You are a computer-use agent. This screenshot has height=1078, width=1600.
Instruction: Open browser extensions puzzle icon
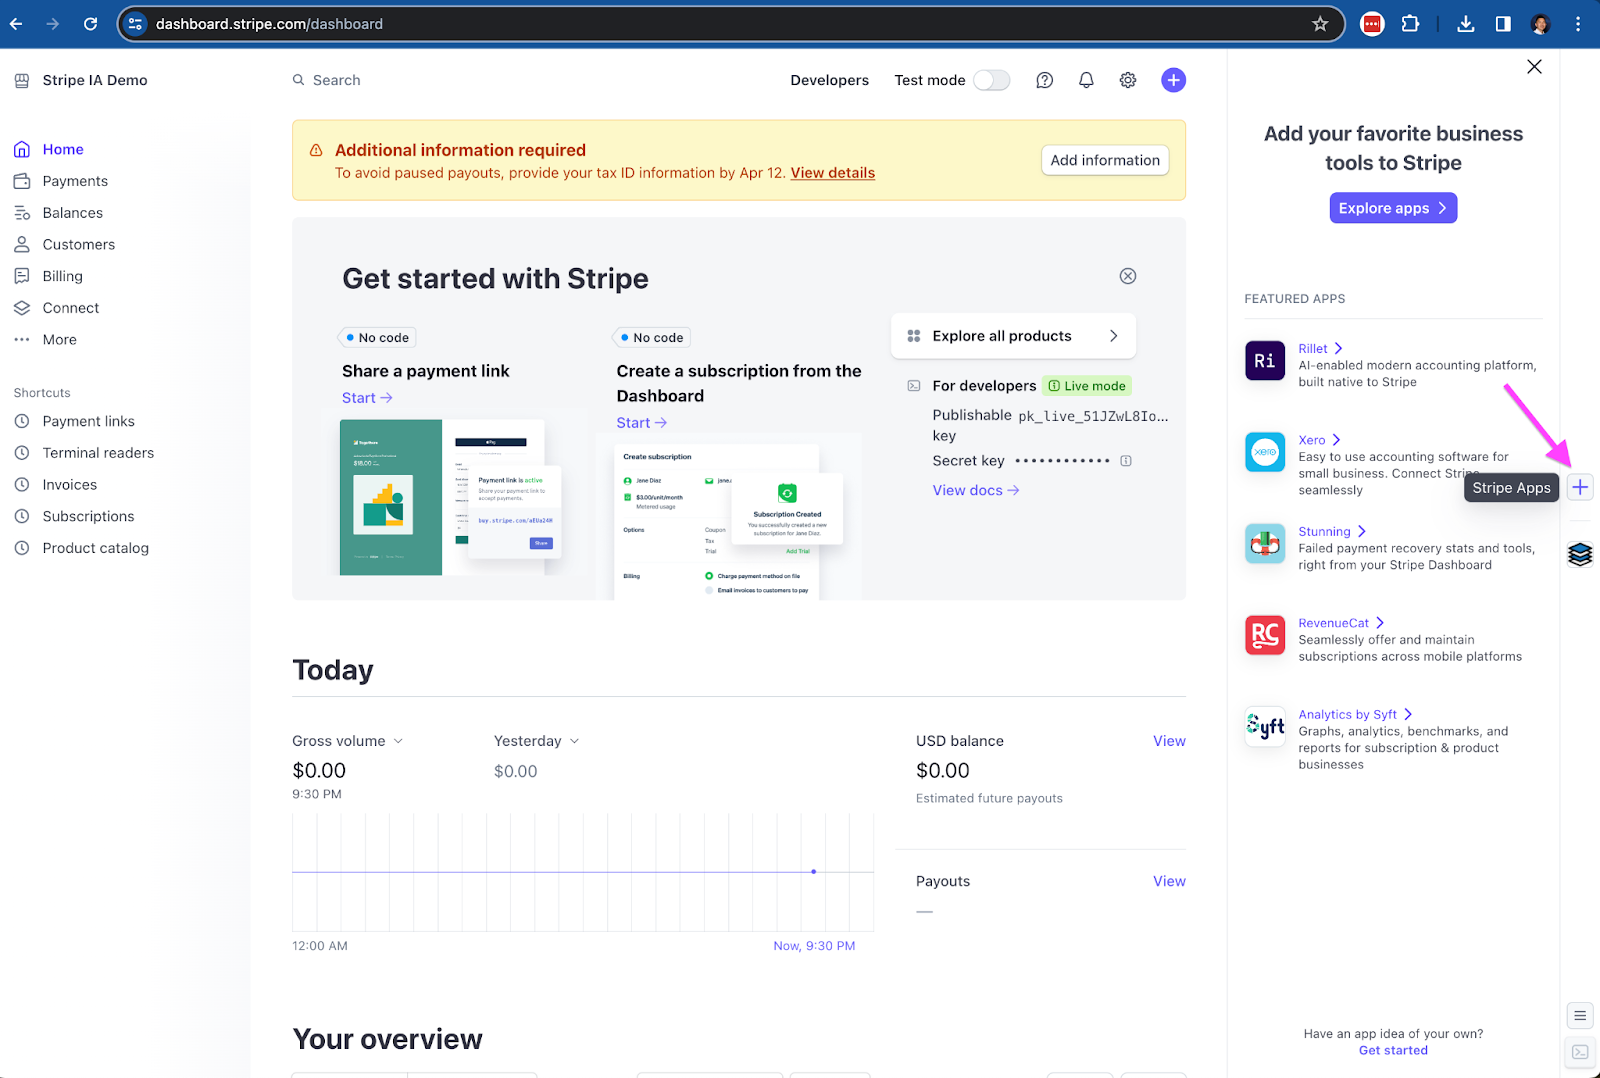coord(1410,24)
